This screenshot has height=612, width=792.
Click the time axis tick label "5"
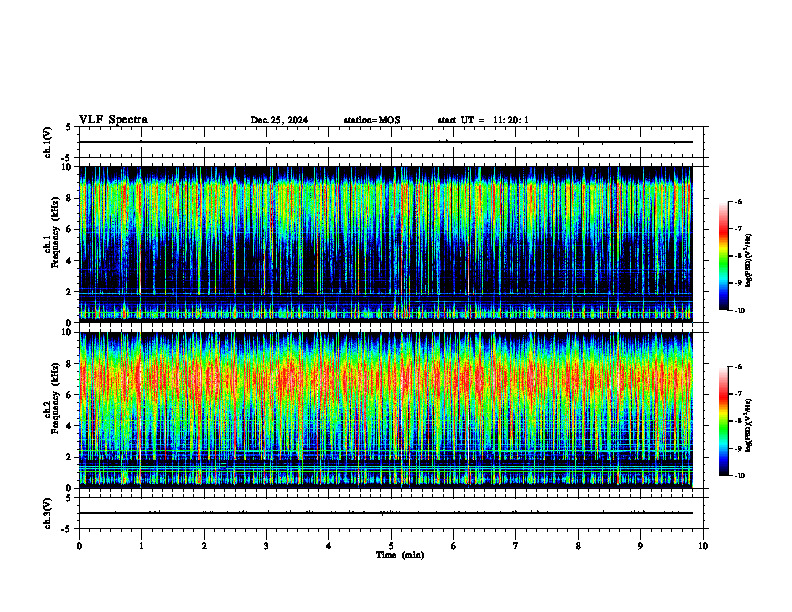[391, 546]
